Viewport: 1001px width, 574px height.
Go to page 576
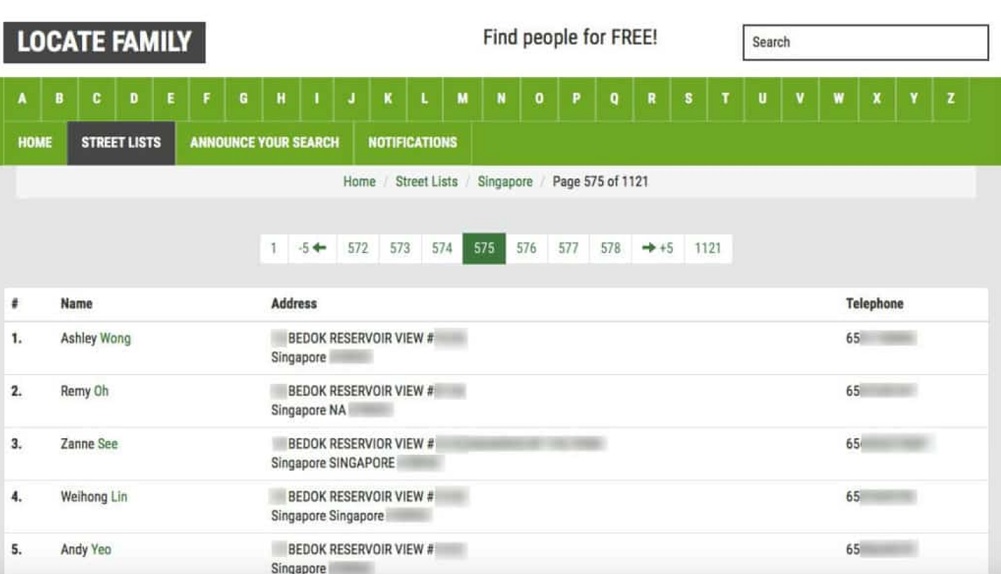[x=526, y=249]
